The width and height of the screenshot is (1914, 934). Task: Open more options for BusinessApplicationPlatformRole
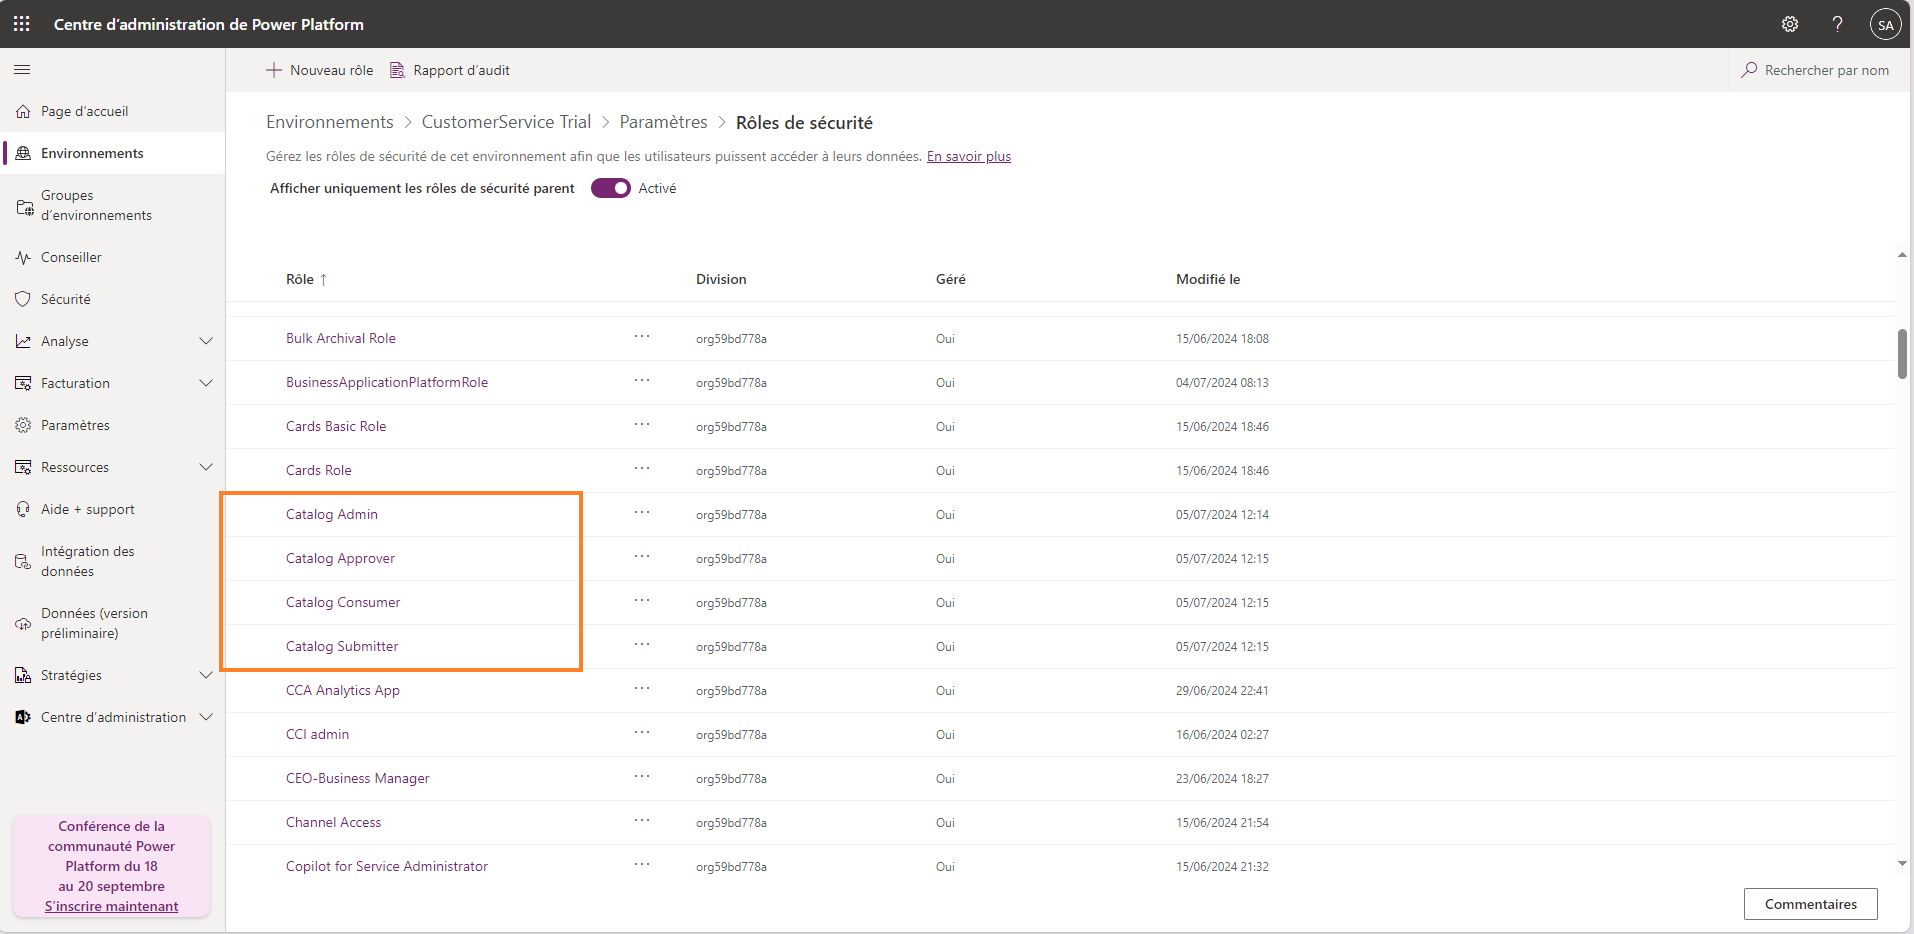[x=642, y=381]
